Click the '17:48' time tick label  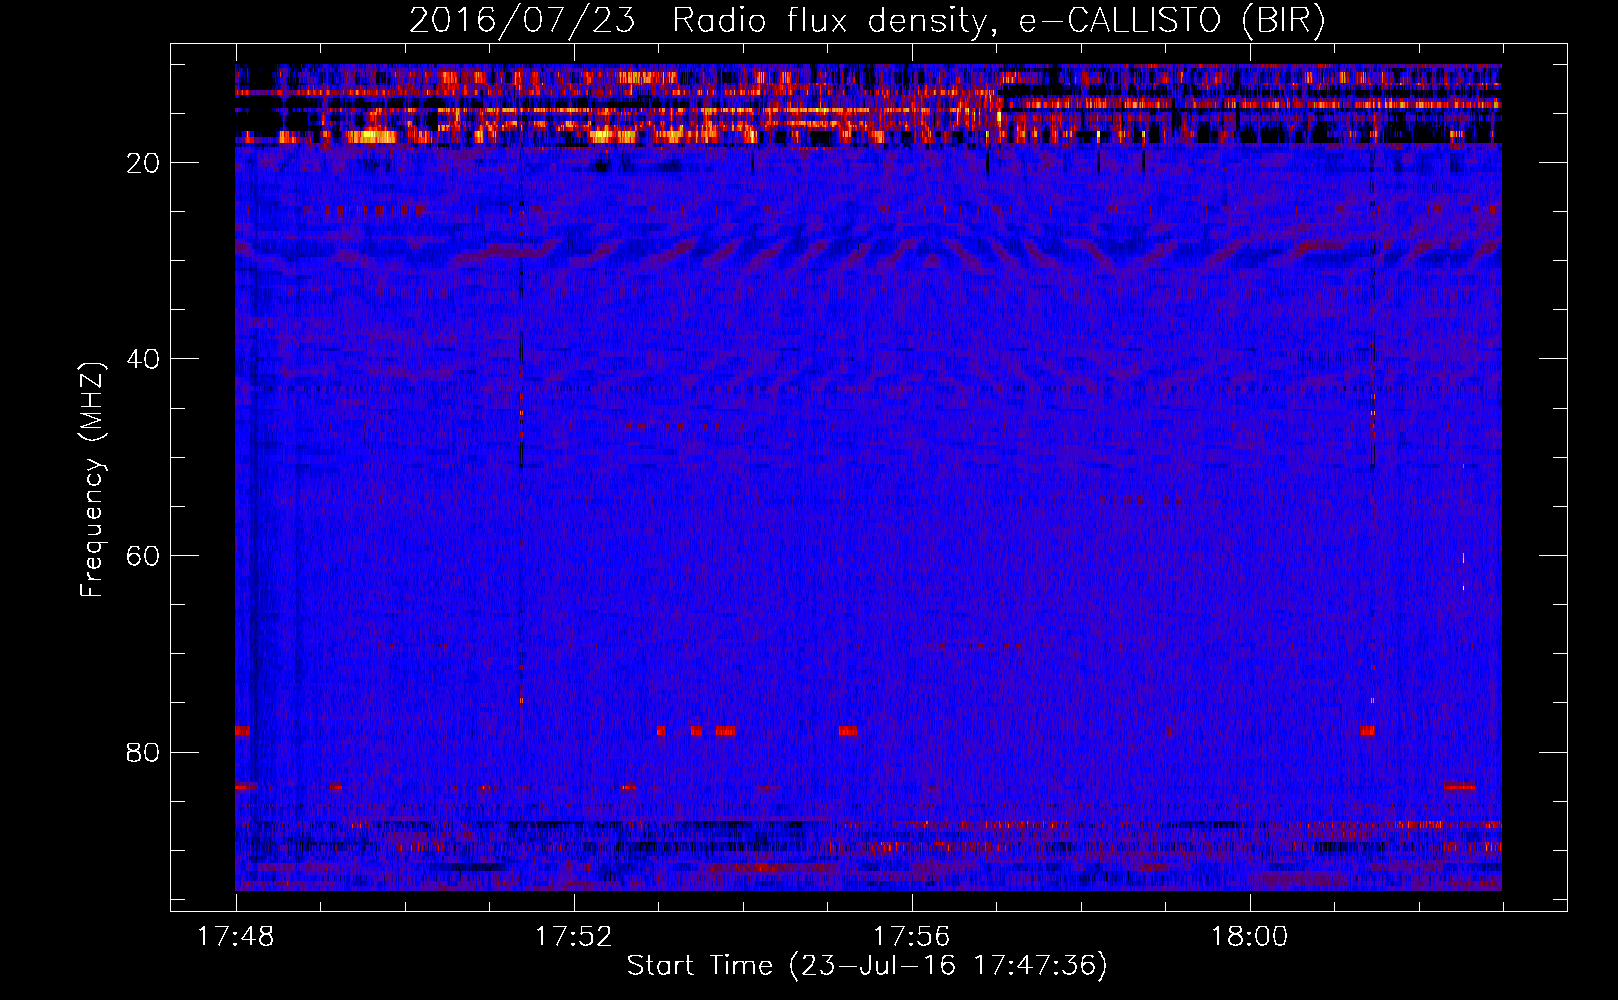tap(236, 937)
